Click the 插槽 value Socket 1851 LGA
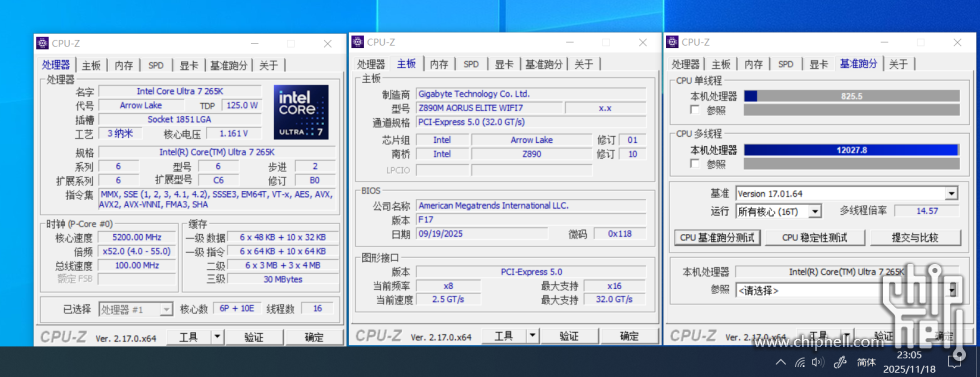The image size is (980, 377). pos(180,119)
